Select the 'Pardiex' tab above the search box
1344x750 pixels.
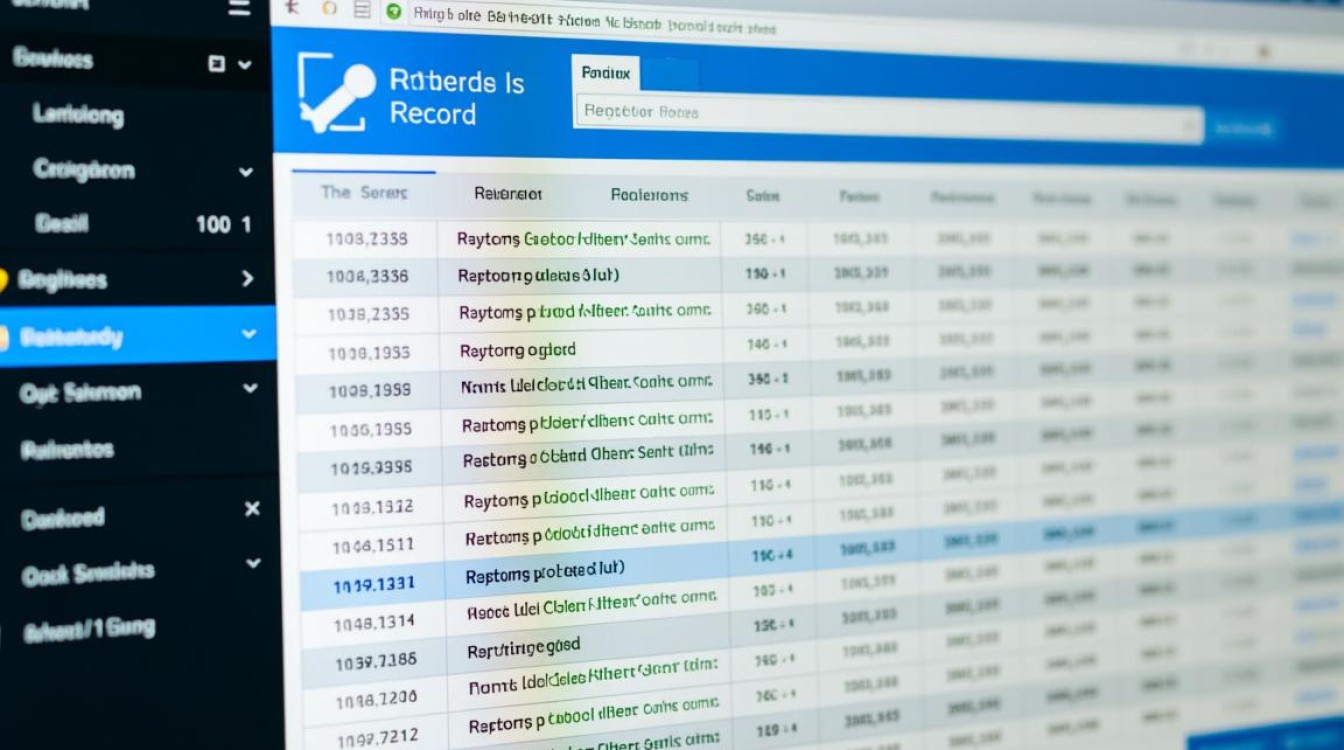pyautogui.click(x=606, y=73)
